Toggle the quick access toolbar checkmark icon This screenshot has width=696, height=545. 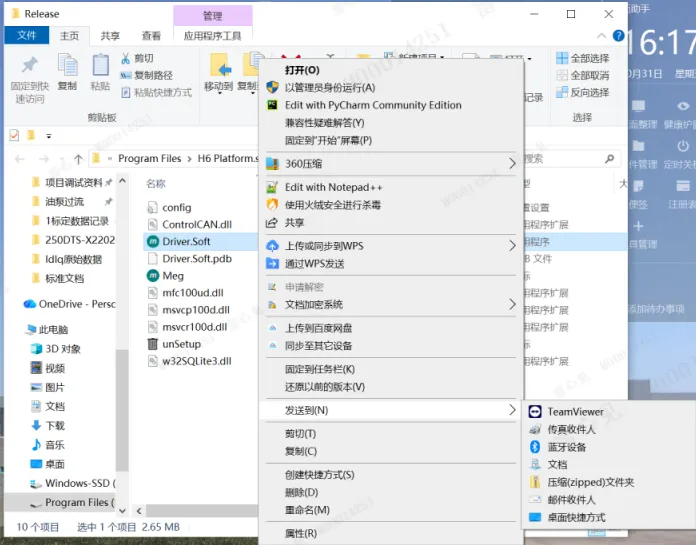click(x=14, y=135)
